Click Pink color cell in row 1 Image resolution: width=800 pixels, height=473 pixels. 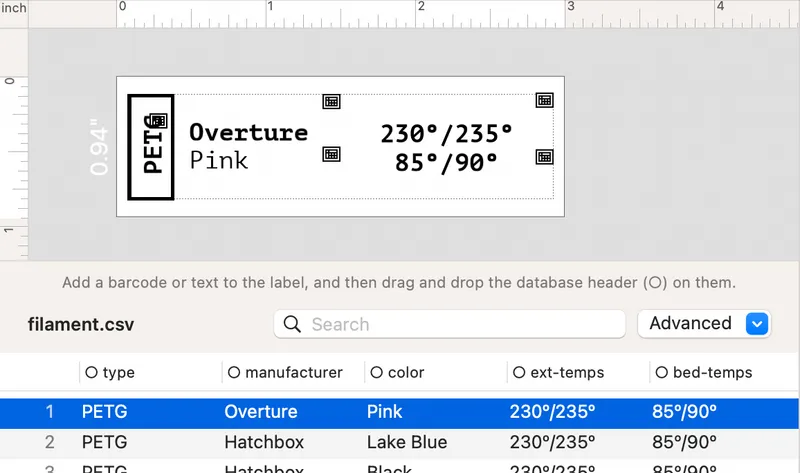385,412
